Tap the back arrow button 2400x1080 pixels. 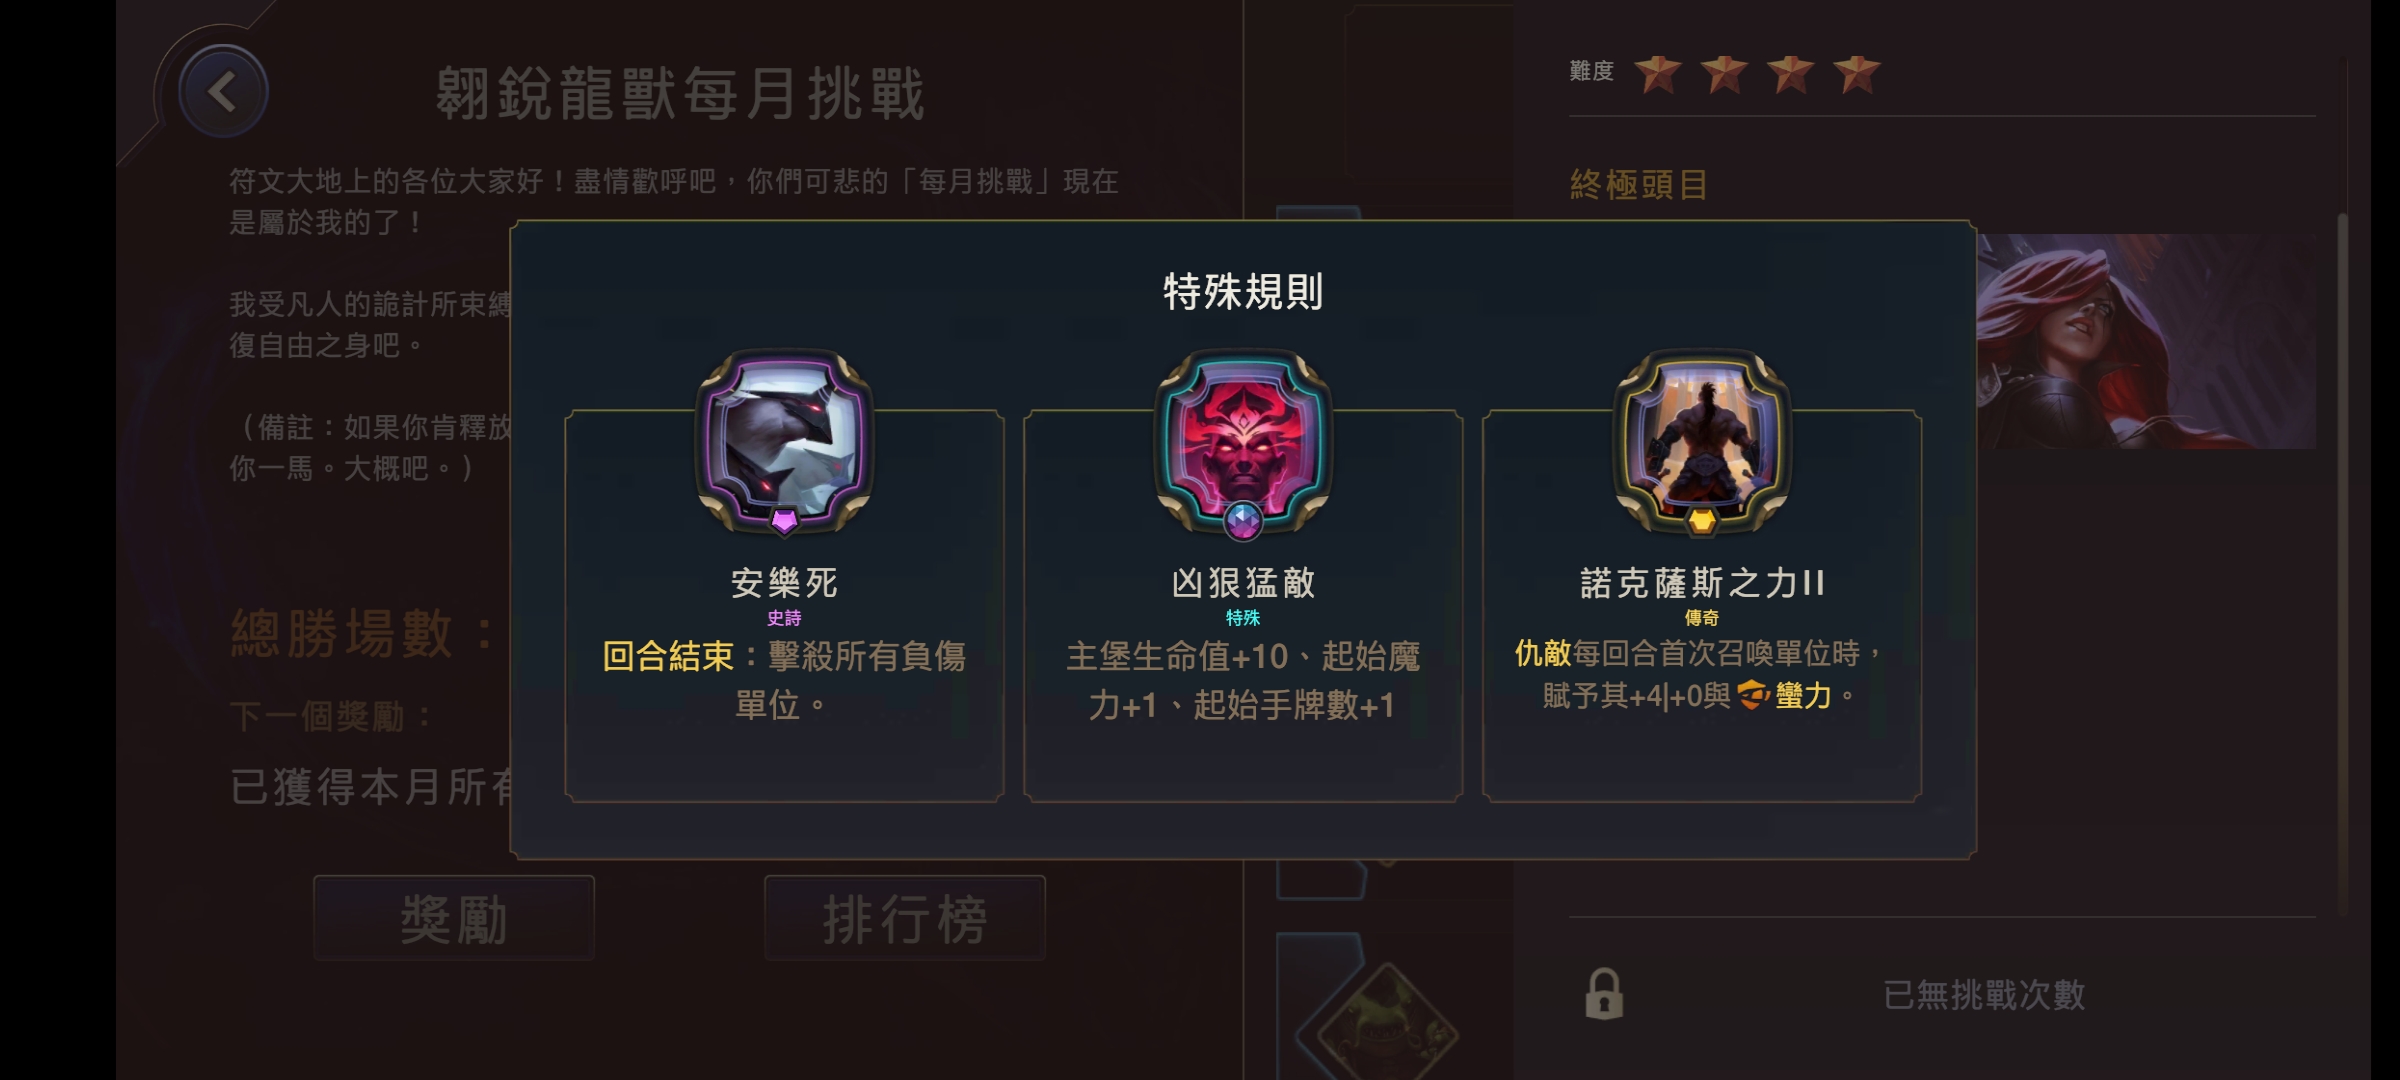click(x=223, y=92)
